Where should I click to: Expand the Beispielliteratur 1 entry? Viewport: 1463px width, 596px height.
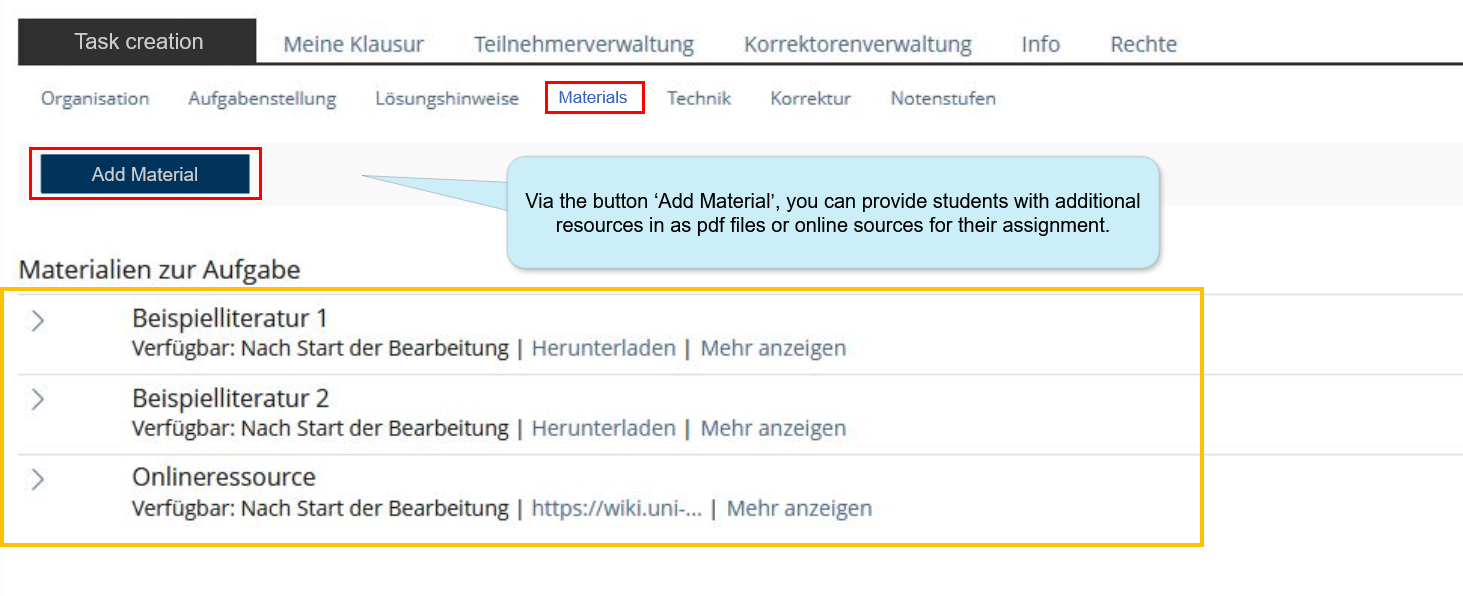pos(37,322)
